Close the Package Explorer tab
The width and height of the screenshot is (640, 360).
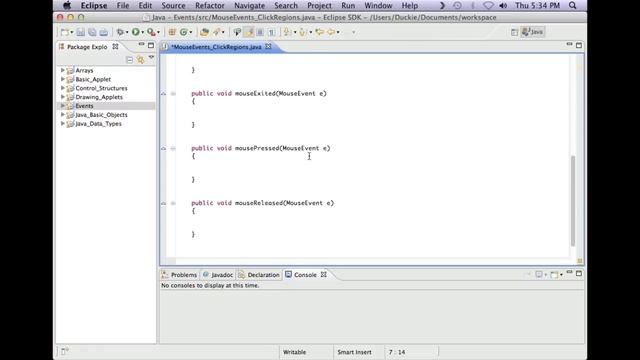point(116,47)
